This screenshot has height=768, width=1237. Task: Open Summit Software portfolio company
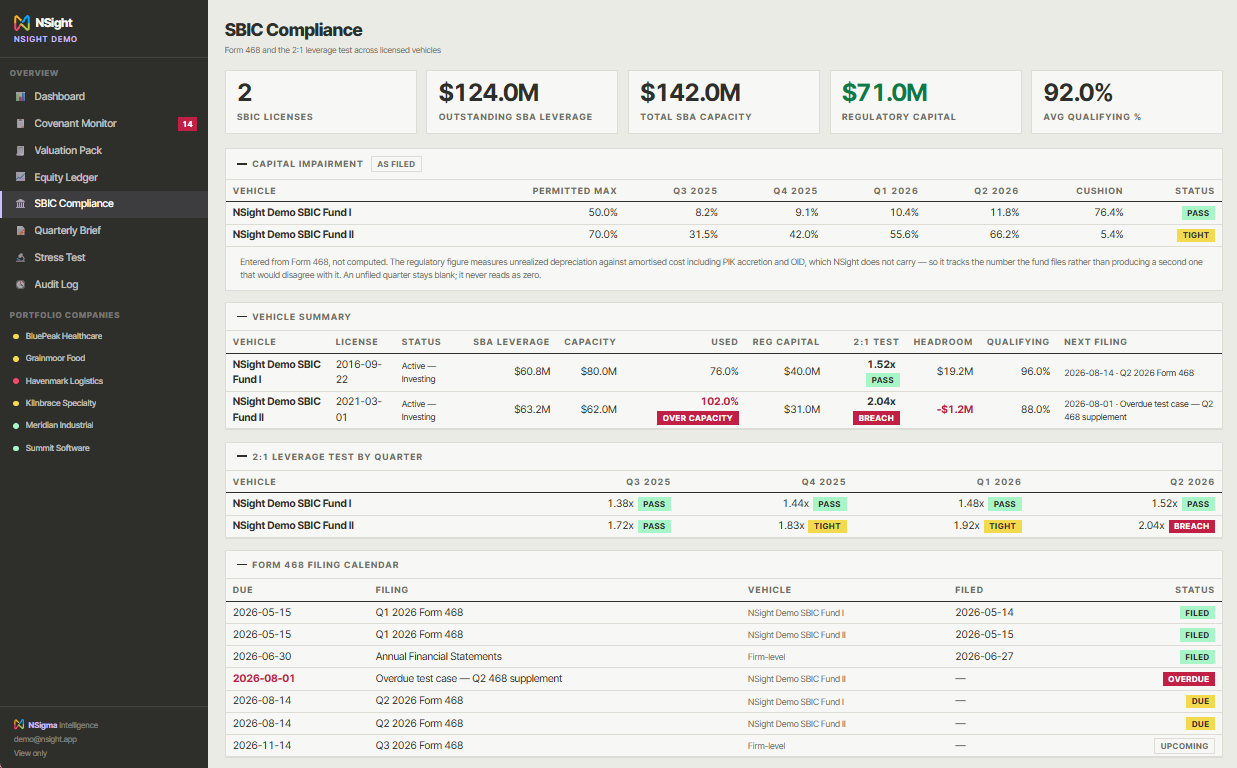[104, 448]
